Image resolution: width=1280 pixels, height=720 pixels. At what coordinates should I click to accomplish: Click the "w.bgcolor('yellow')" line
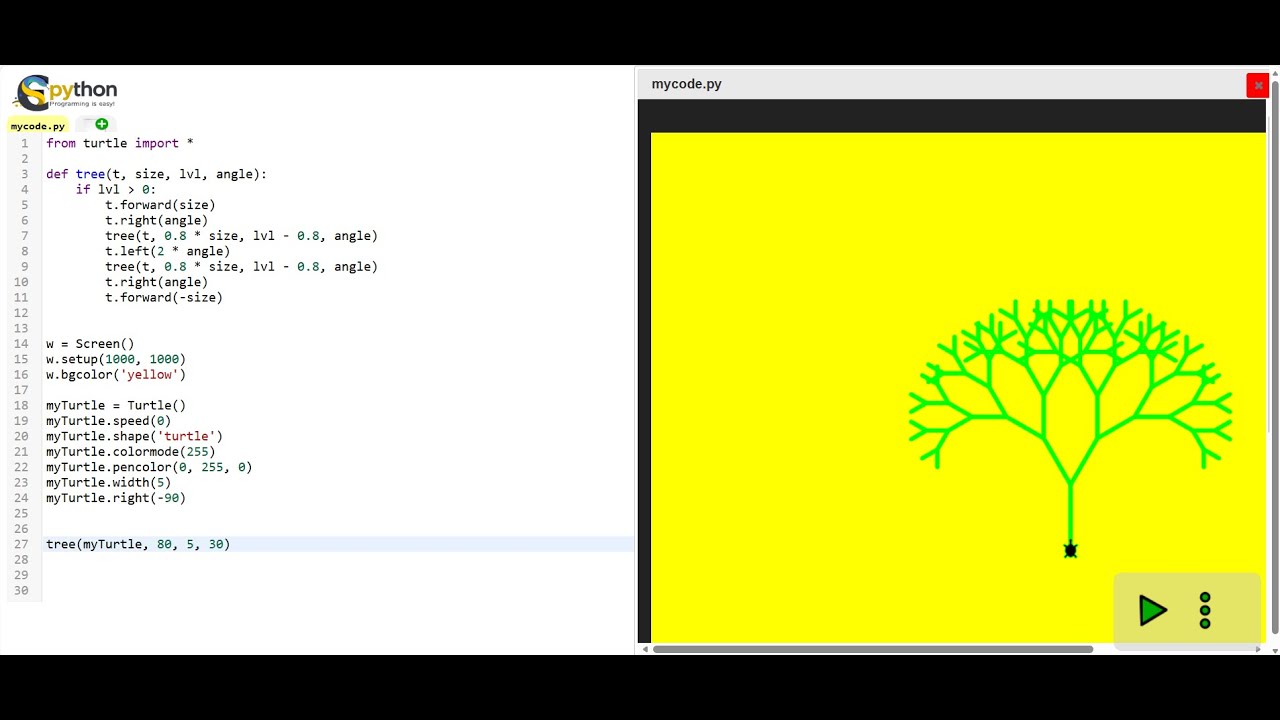tap(116, 374)
